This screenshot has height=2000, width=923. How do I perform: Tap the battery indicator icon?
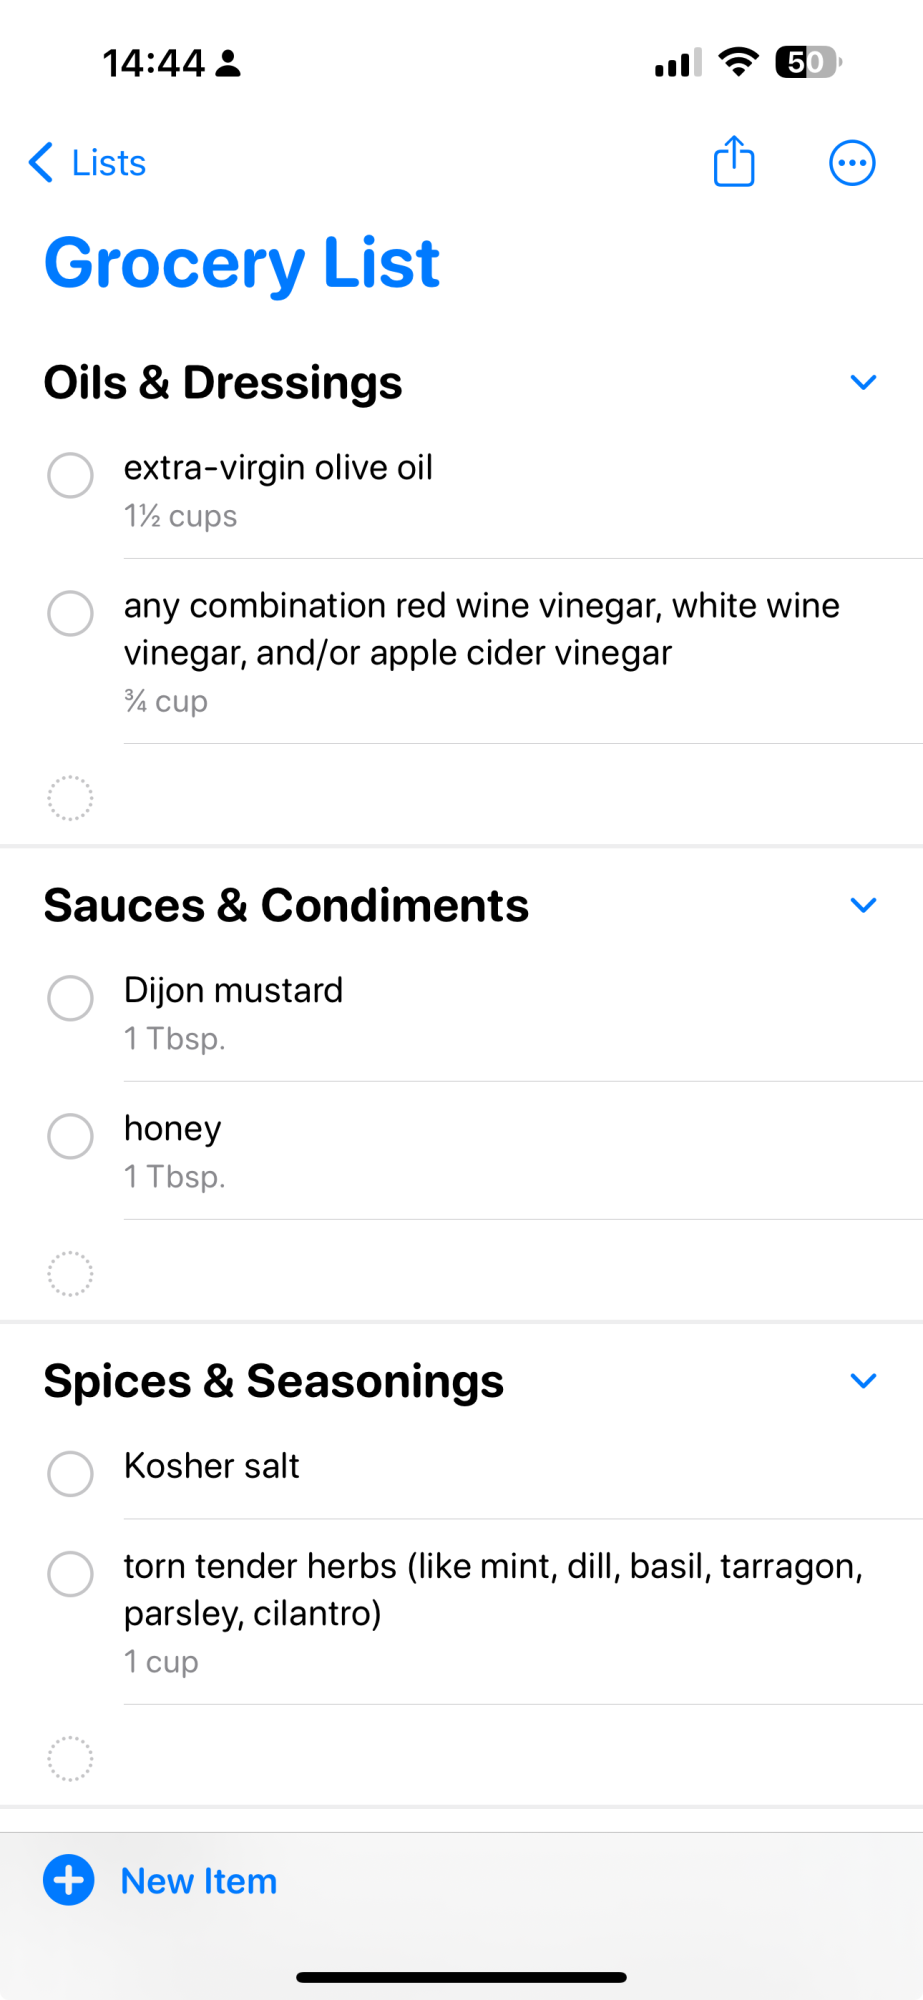click(808, 62)
